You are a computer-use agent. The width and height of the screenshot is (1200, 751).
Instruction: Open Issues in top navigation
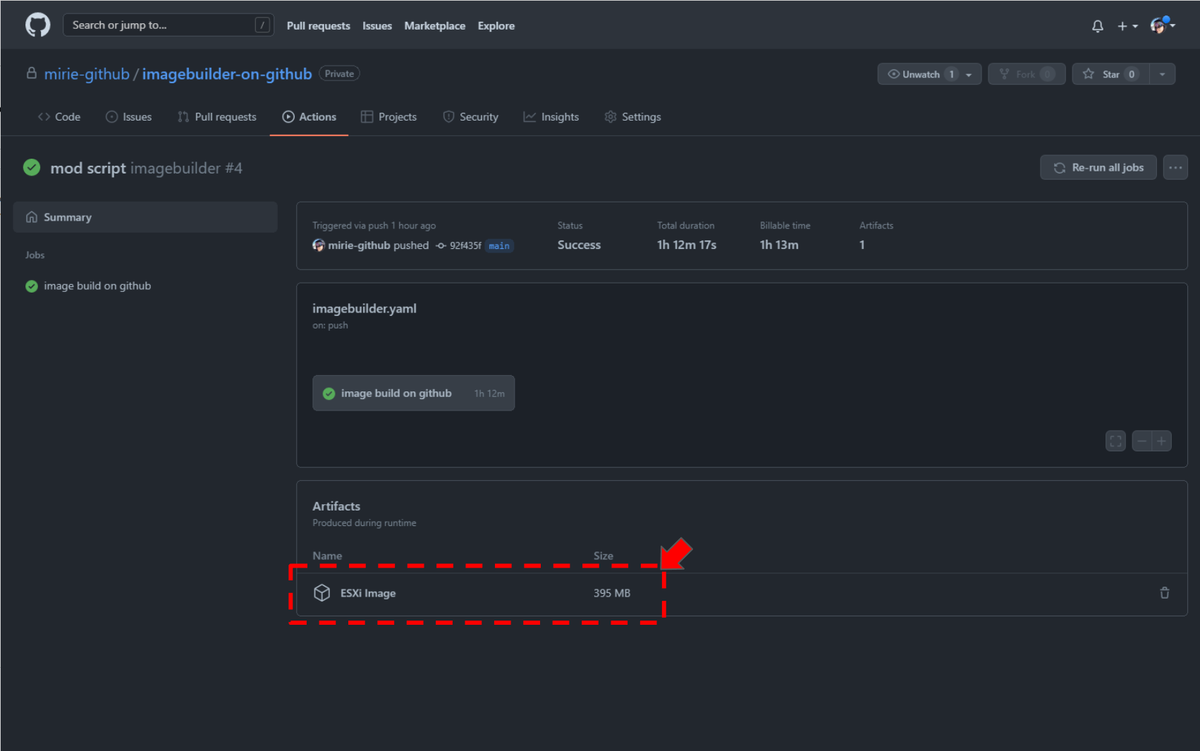click(377, 26)
